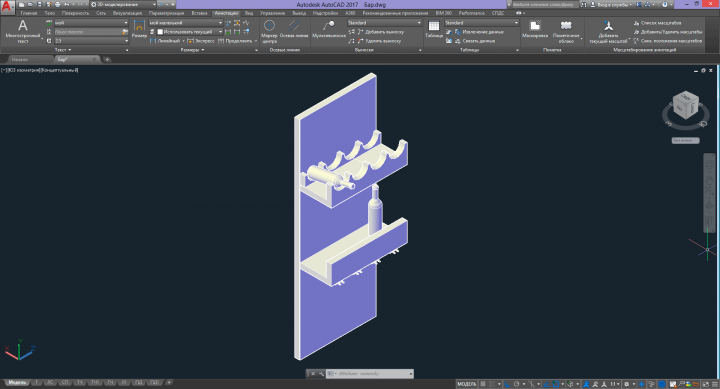Click the Мультивыноска multileader tool

tap(329, 29)
